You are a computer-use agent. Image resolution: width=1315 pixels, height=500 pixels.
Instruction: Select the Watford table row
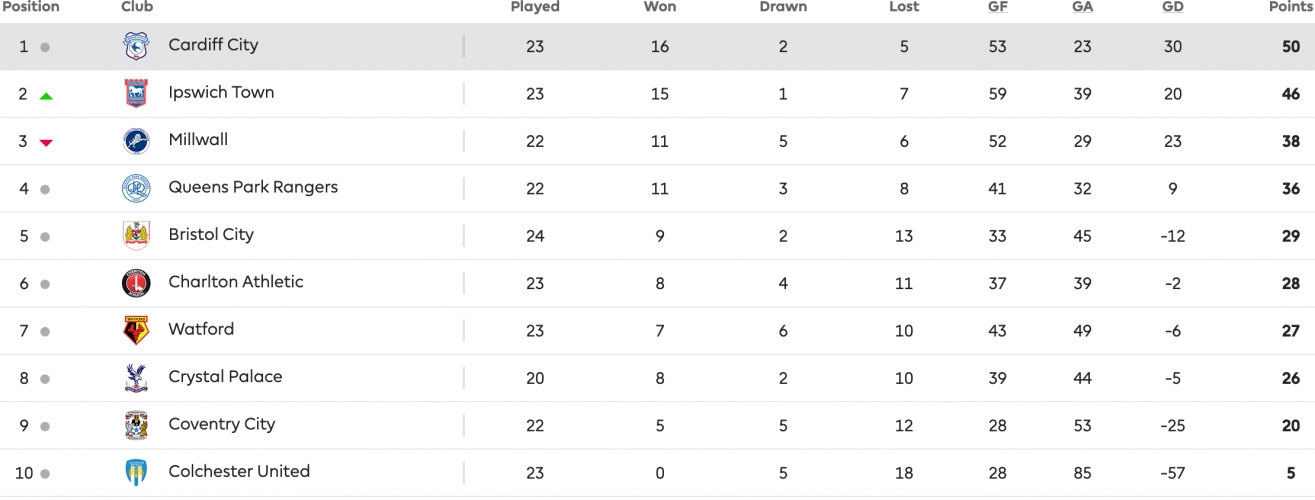tap(657, 330)
